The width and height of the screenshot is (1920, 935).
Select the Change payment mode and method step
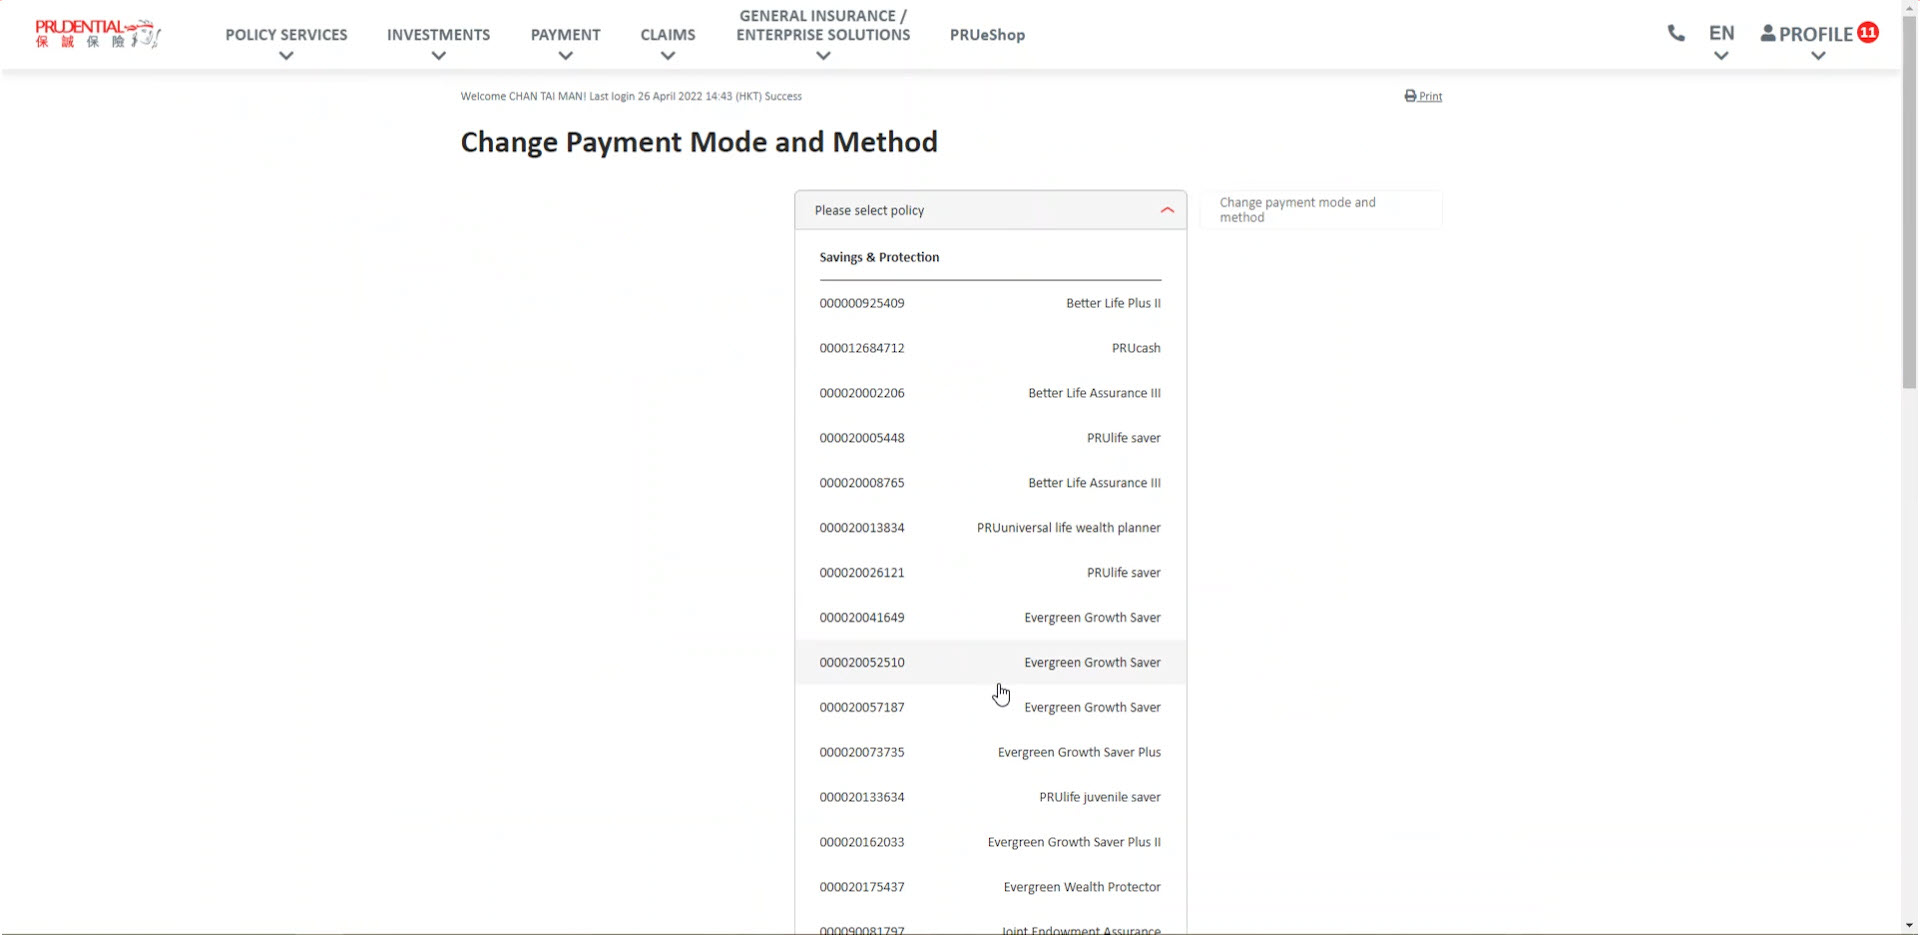pos(1320,209)
